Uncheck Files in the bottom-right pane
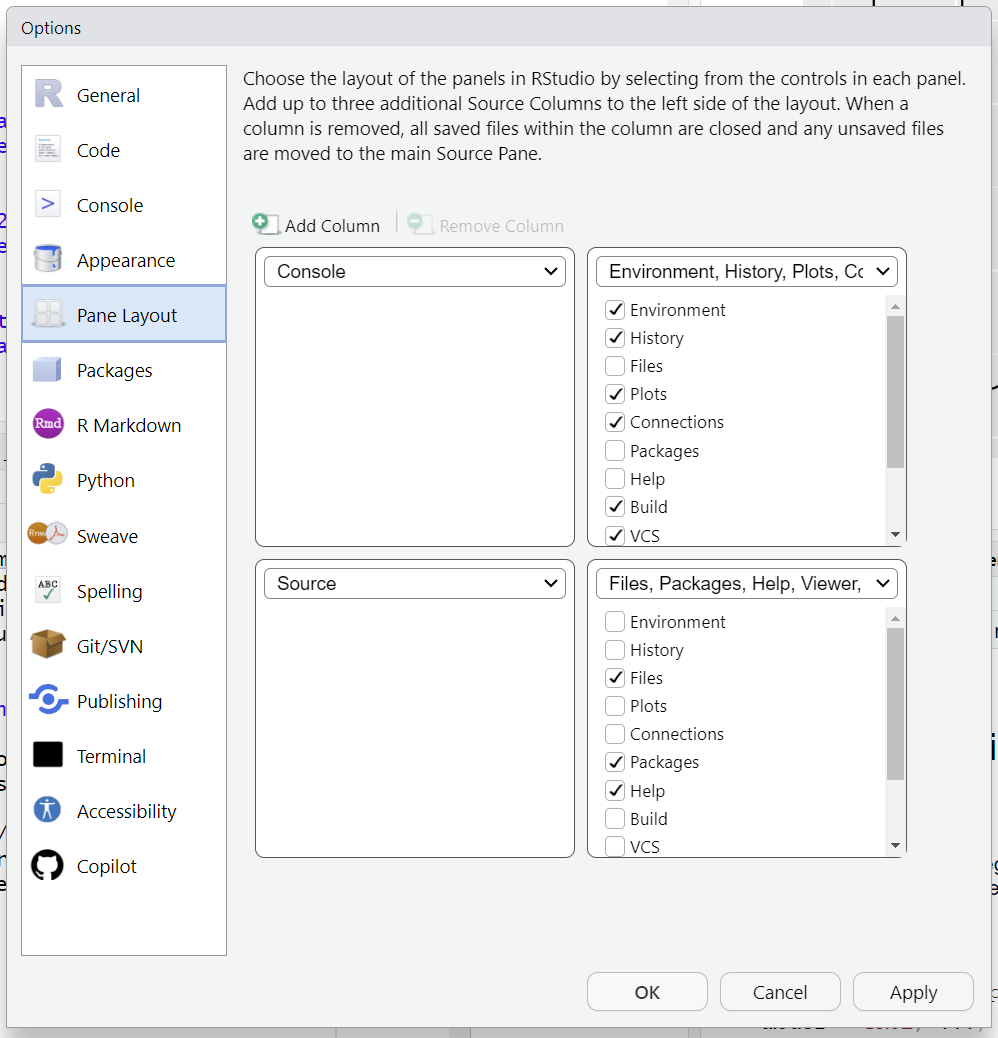The width and height of the screenshot is (998, 1038). 615,677
